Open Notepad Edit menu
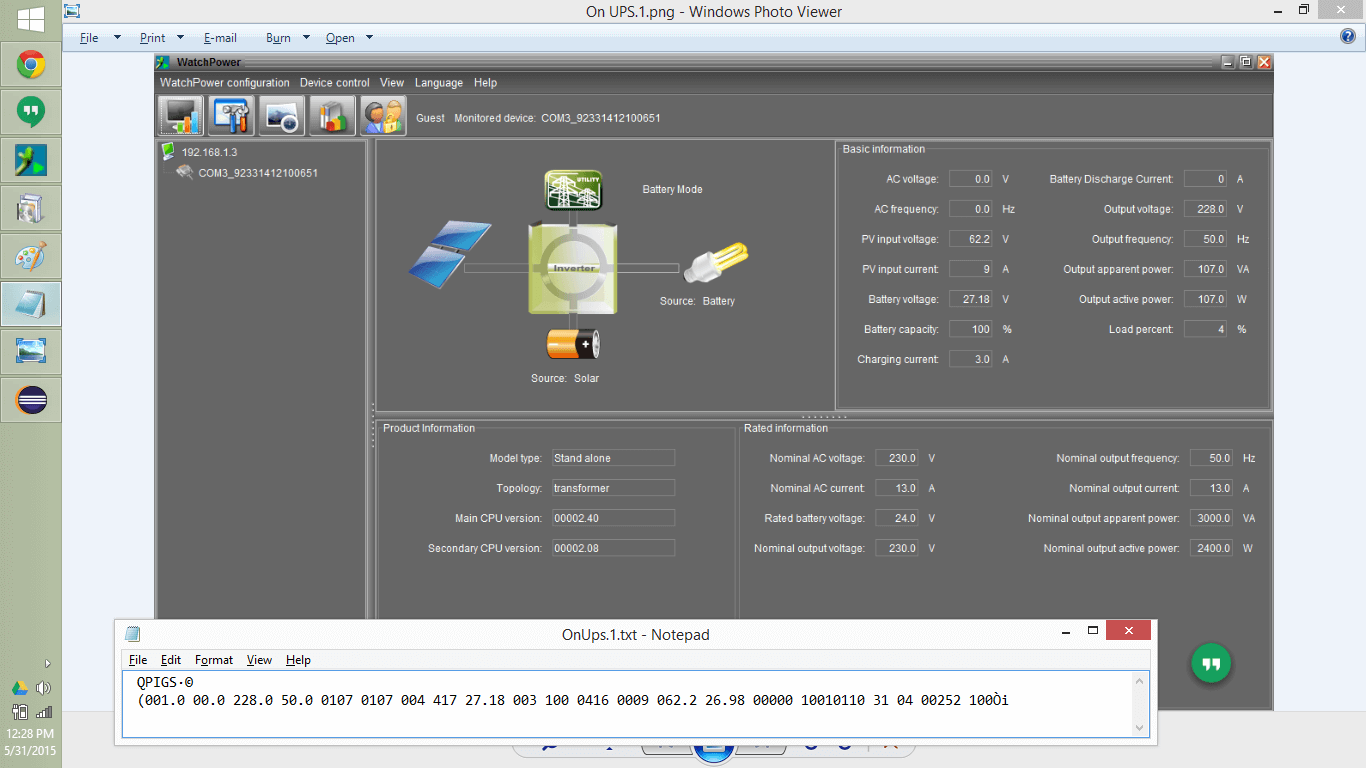Screen dimensions: 1366x768 (x=171, y=660)
